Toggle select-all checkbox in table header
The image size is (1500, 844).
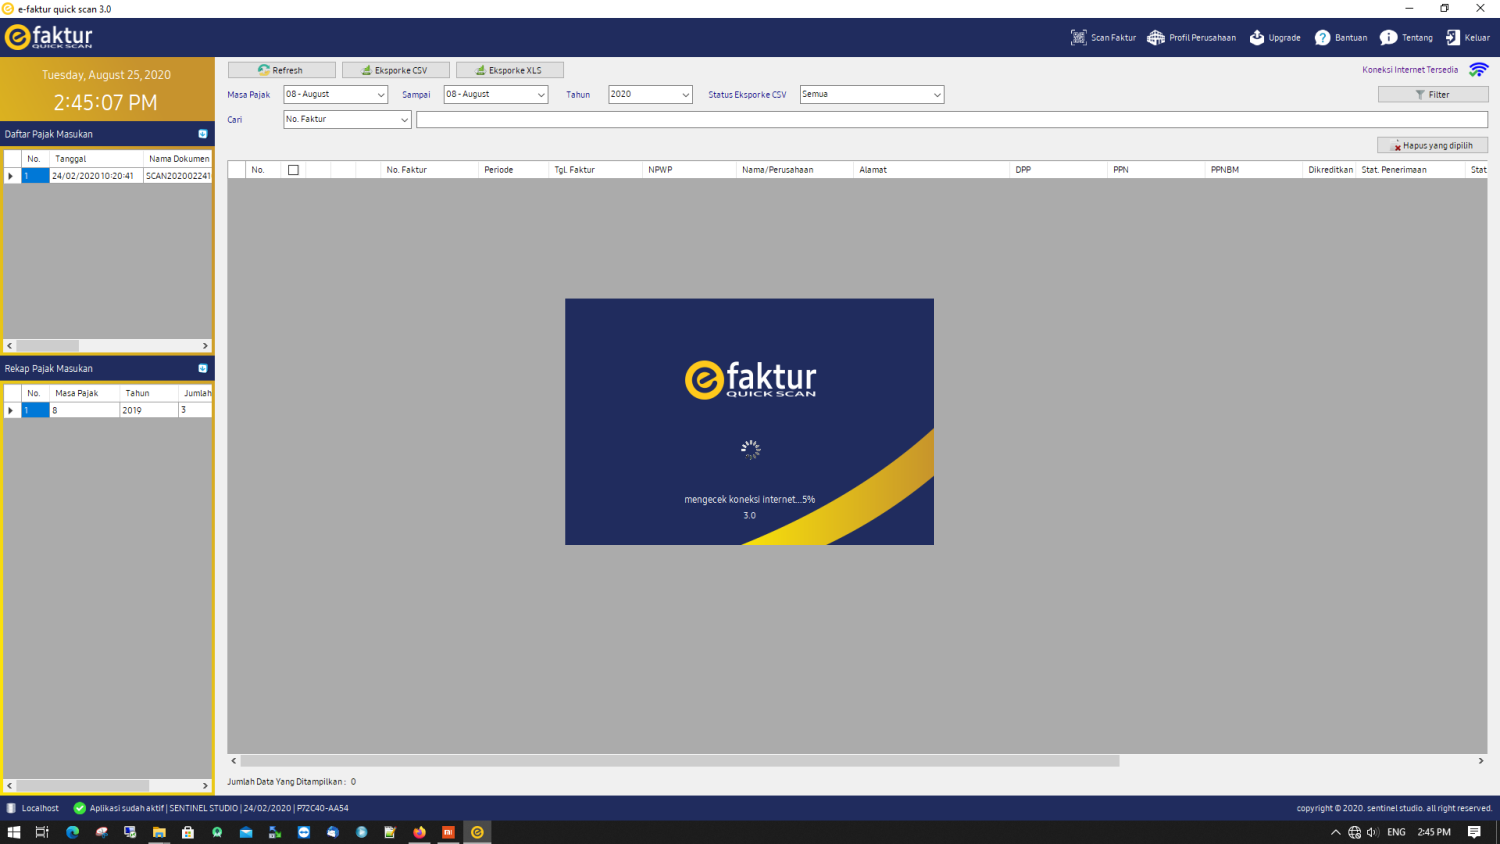tap(293, 170)
